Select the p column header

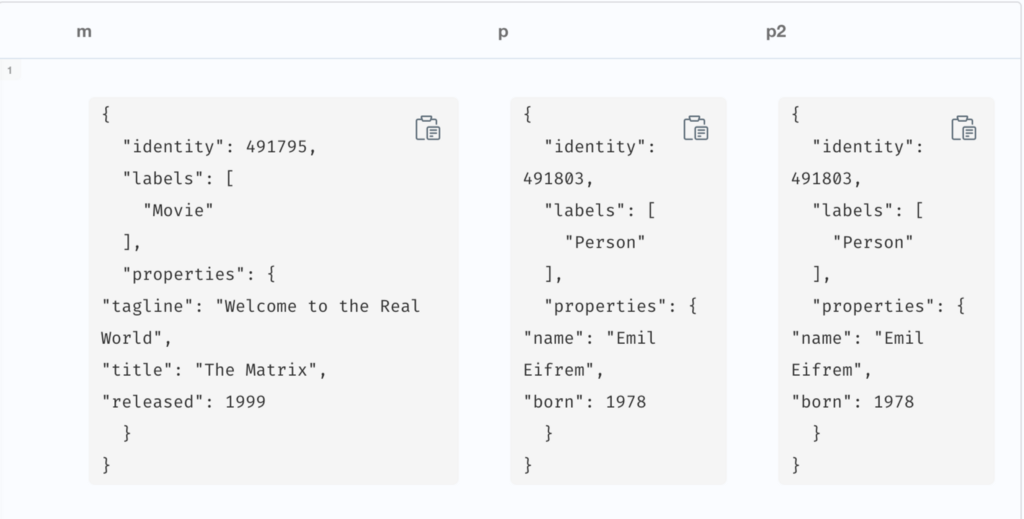503,33
